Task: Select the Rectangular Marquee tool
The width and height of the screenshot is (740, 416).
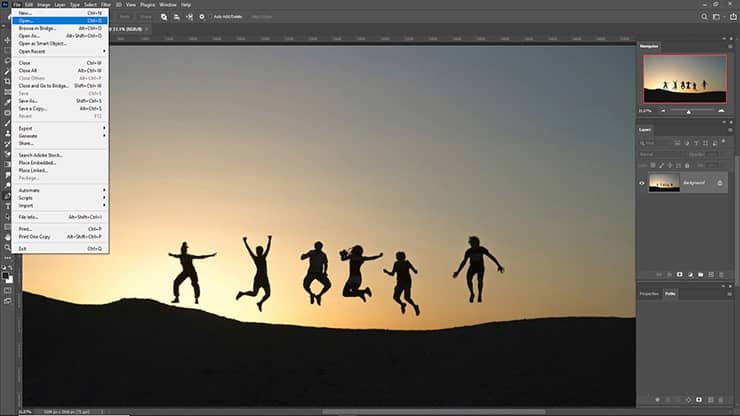Action: [7, 51]
